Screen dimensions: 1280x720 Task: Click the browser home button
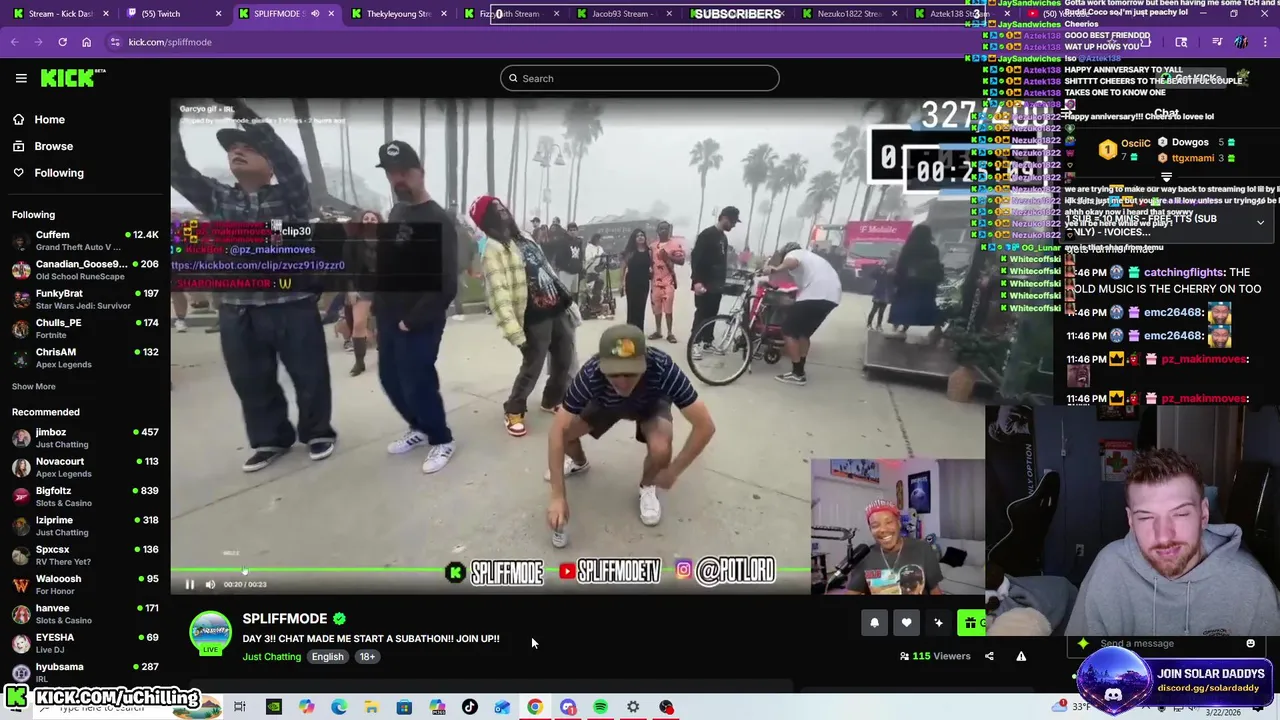[86, 42]
